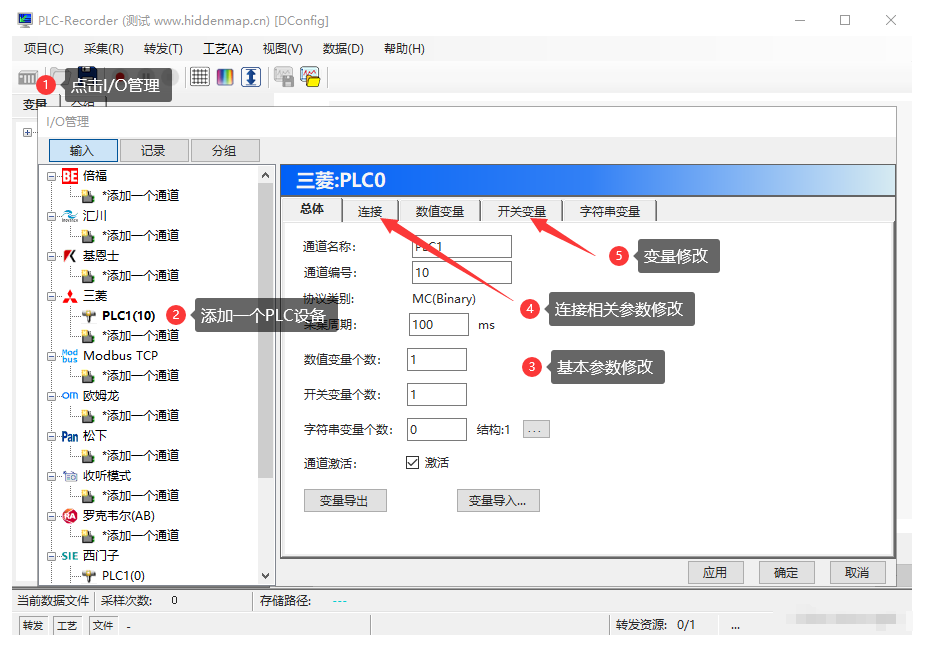Toggle the 激活 channel activation checkbox
Viewport: 927px width, 648px height.
[413, 462]
